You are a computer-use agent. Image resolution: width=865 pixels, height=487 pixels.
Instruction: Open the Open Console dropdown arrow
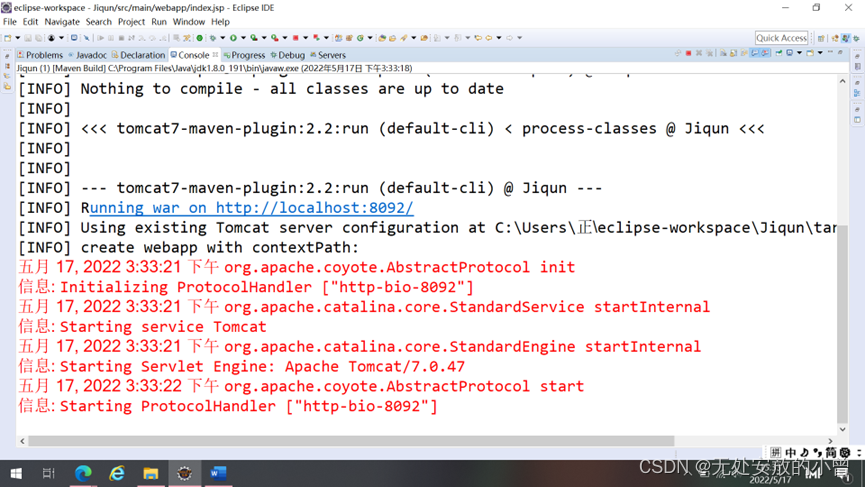pyautogui.click(x=820, y=53)
